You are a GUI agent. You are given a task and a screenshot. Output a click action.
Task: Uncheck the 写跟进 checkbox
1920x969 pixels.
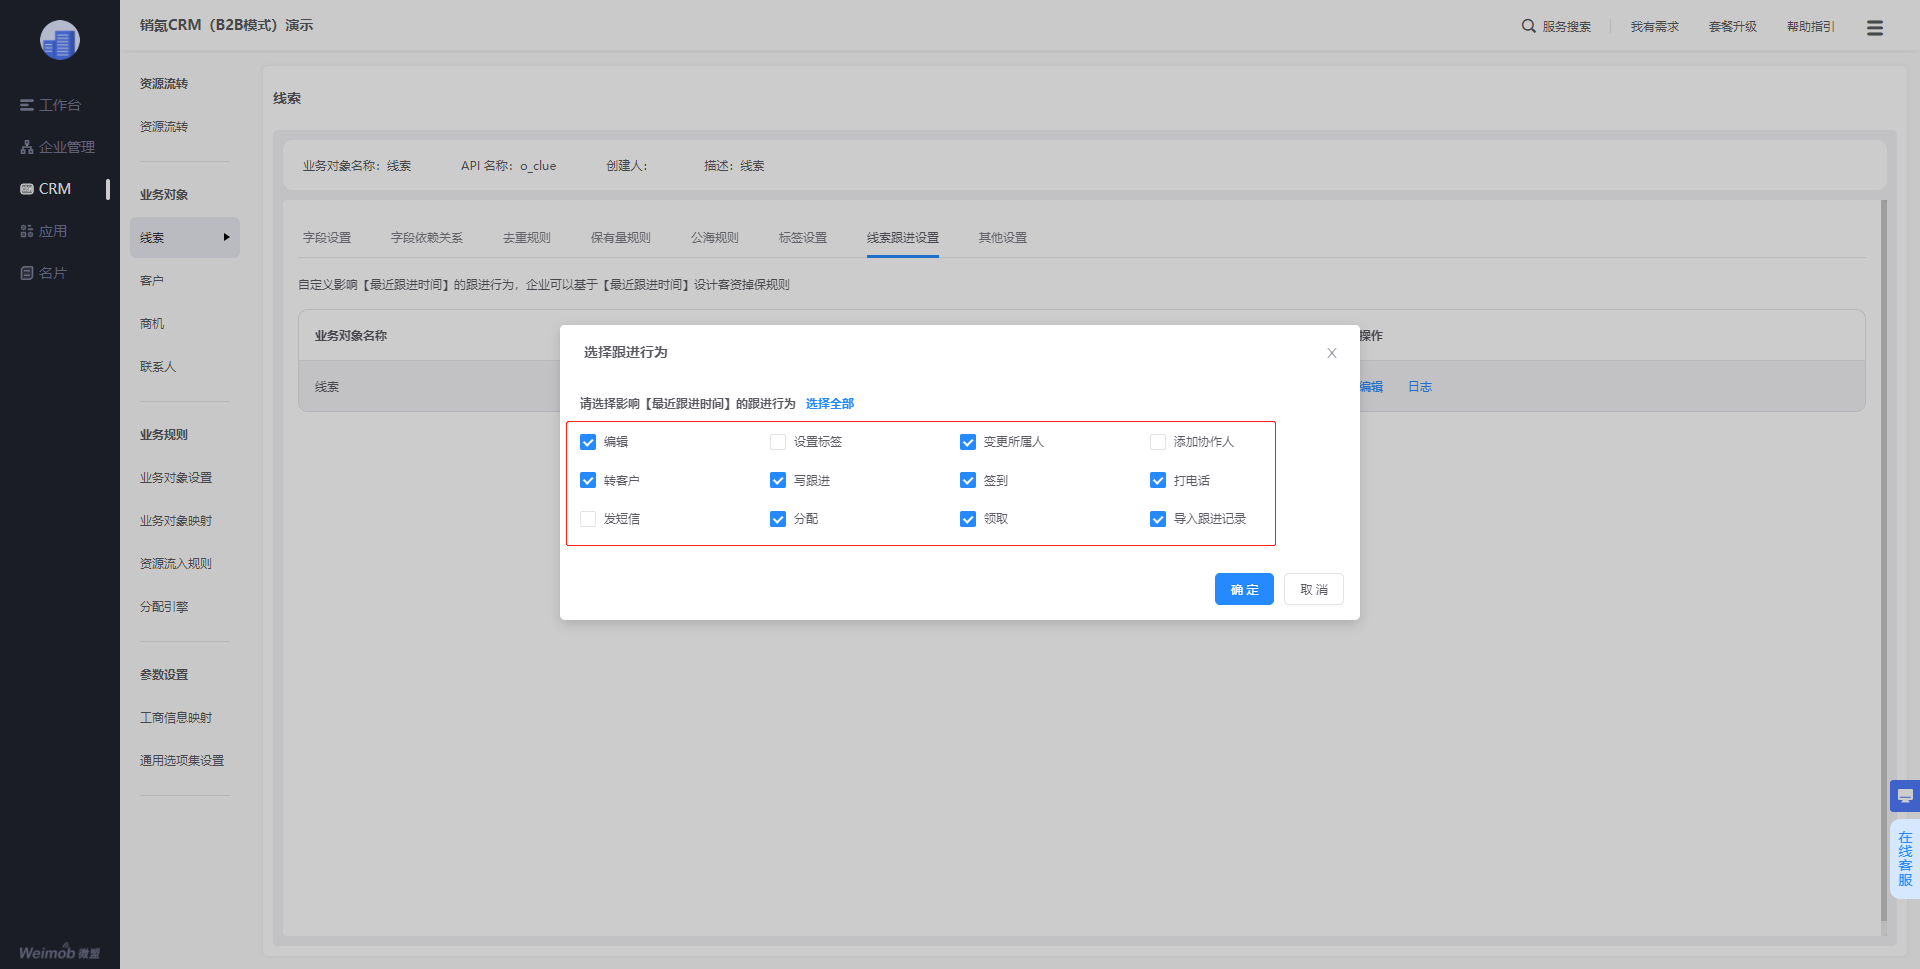[x=778, y=480]
